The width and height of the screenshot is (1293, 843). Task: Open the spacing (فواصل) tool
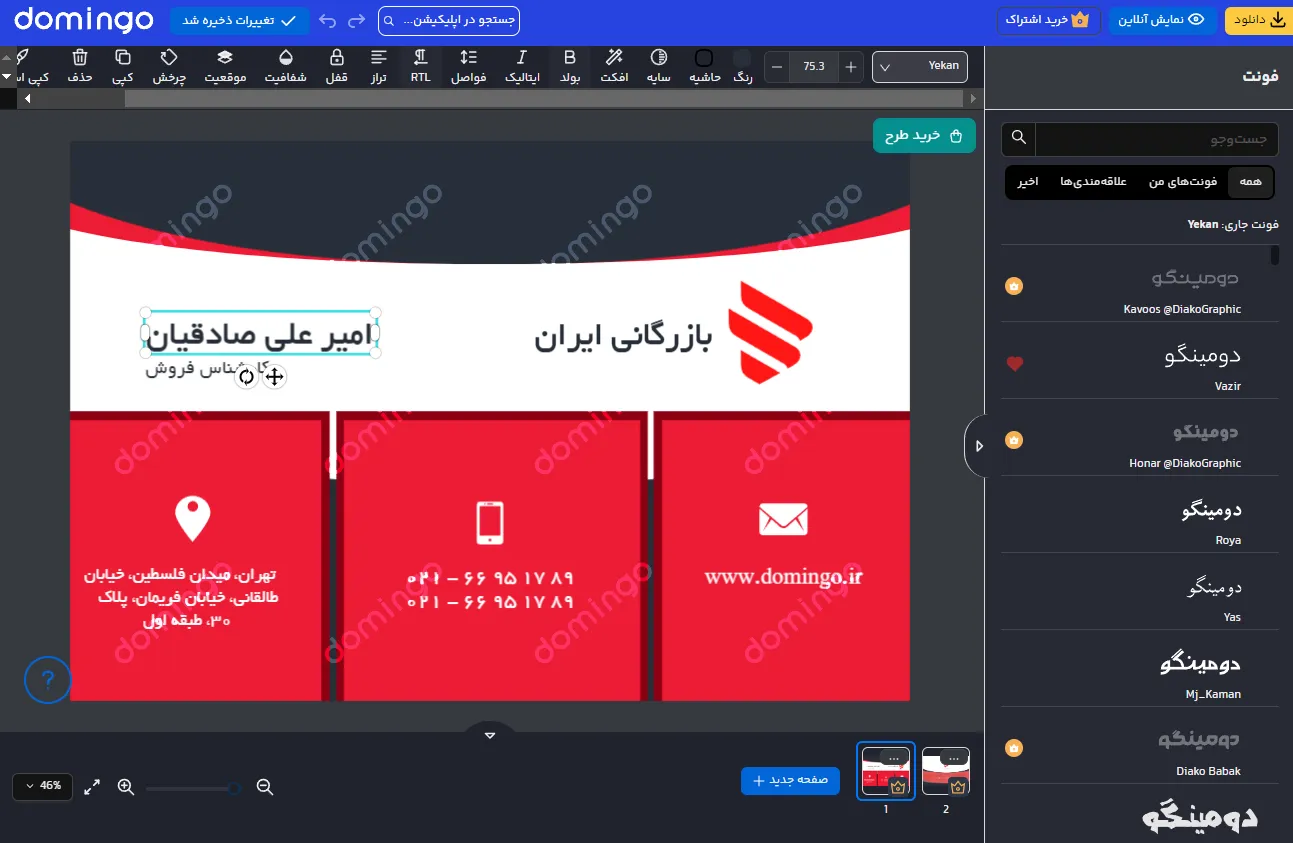click(x=468, y=57)
